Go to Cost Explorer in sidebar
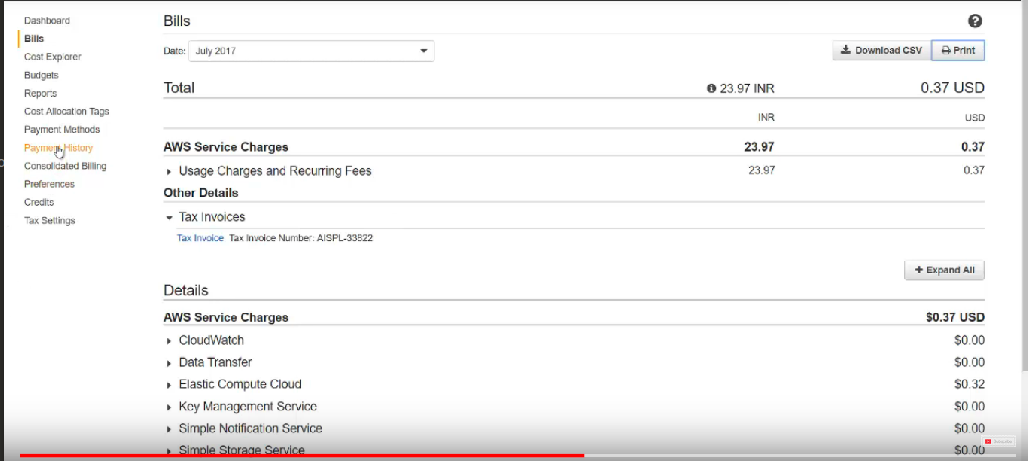 tap(52, 57)
